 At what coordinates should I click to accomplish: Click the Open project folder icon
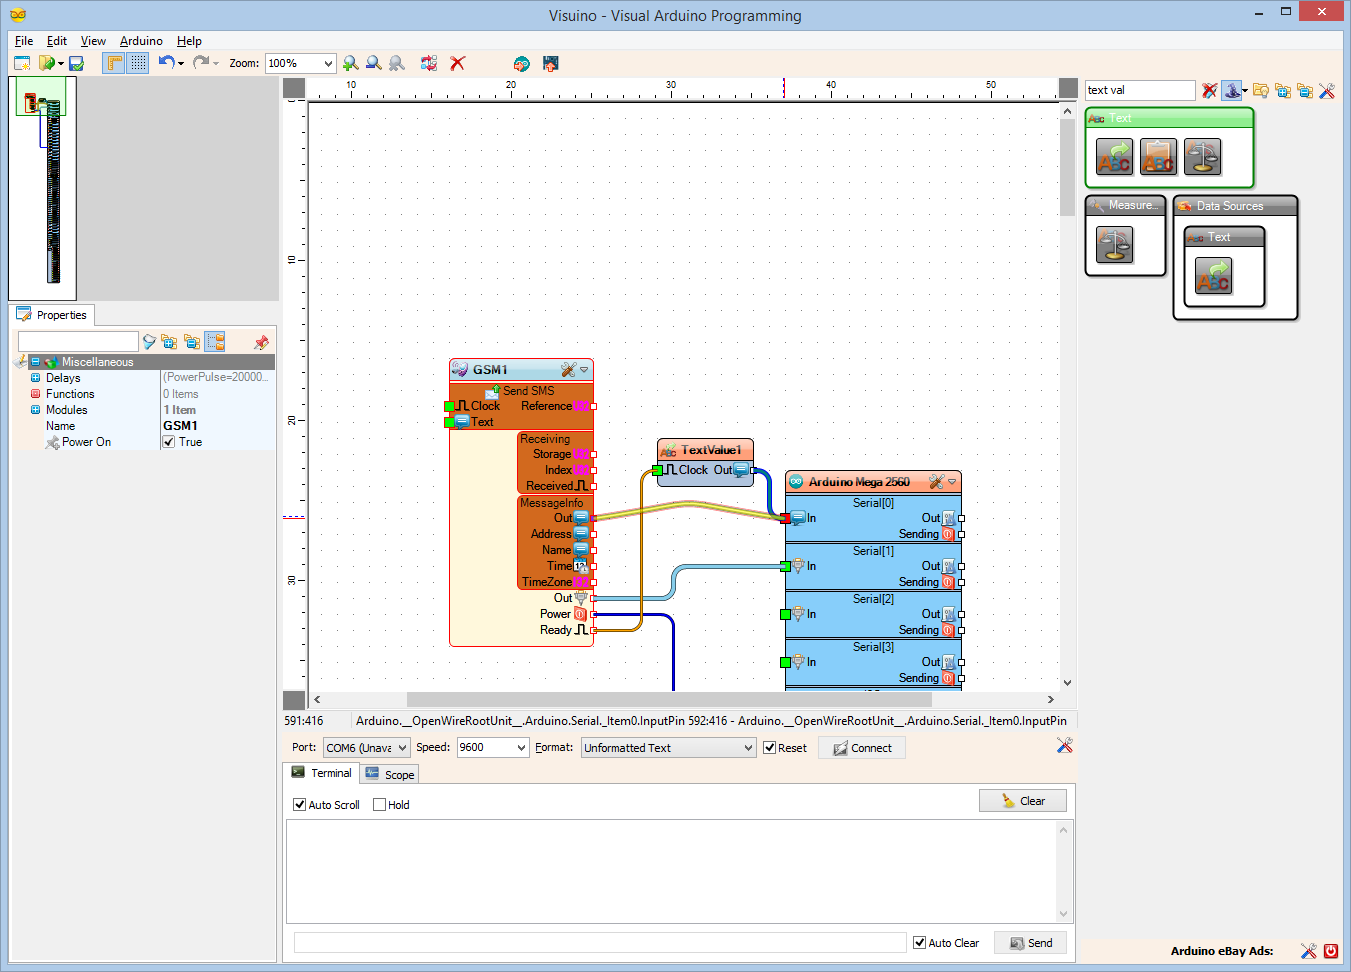click(46, 63)
